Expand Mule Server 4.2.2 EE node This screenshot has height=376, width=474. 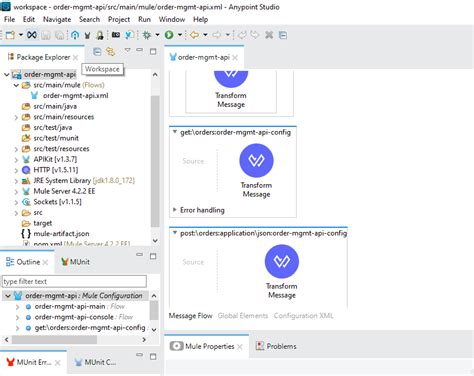point(16,191)
